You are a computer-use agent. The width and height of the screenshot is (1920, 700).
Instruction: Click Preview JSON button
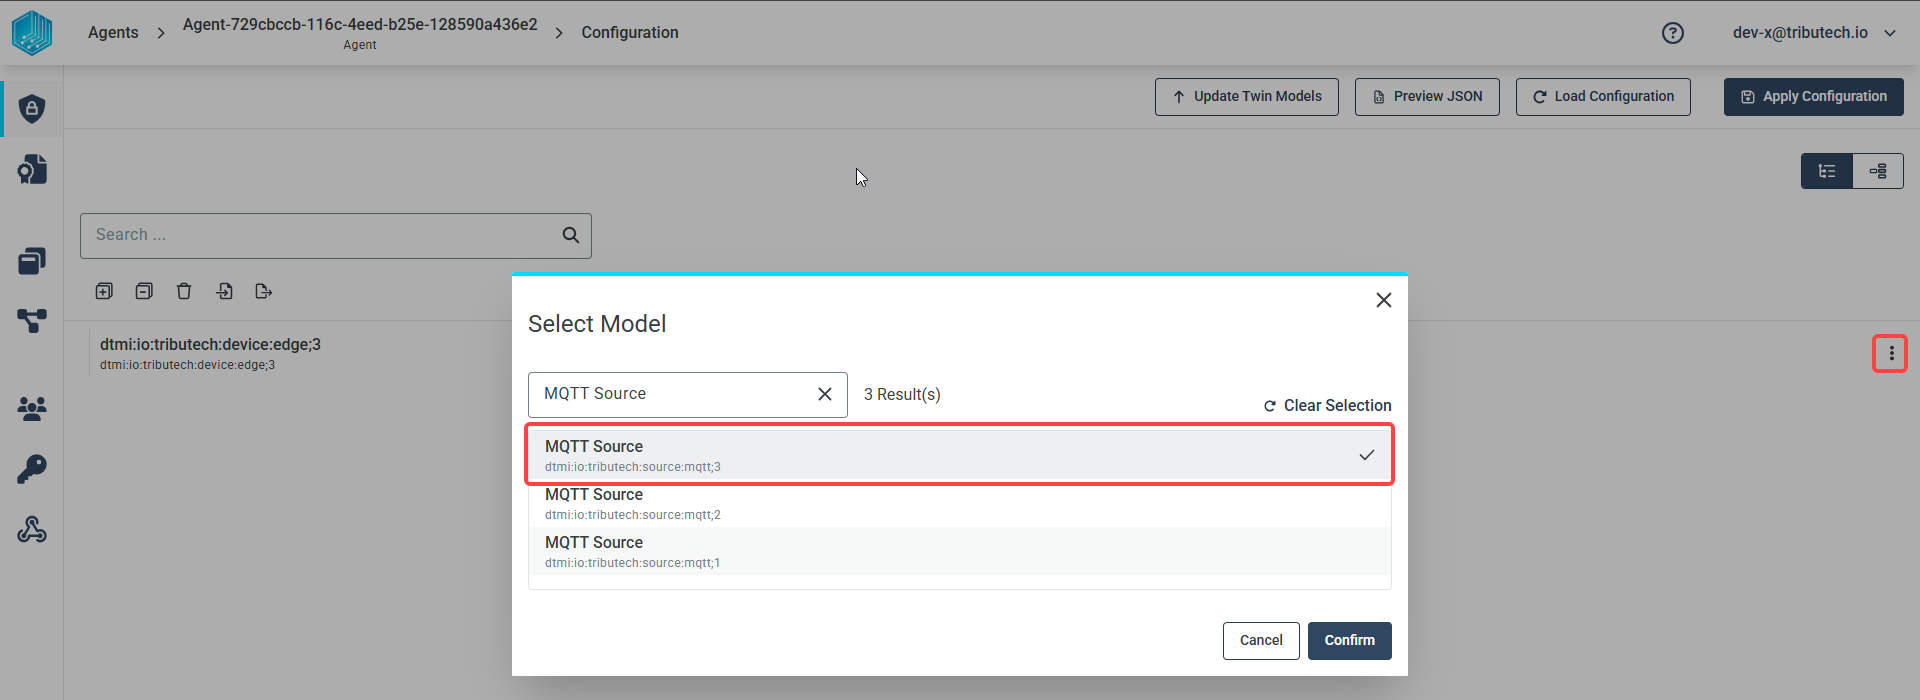click(1427, 97)
